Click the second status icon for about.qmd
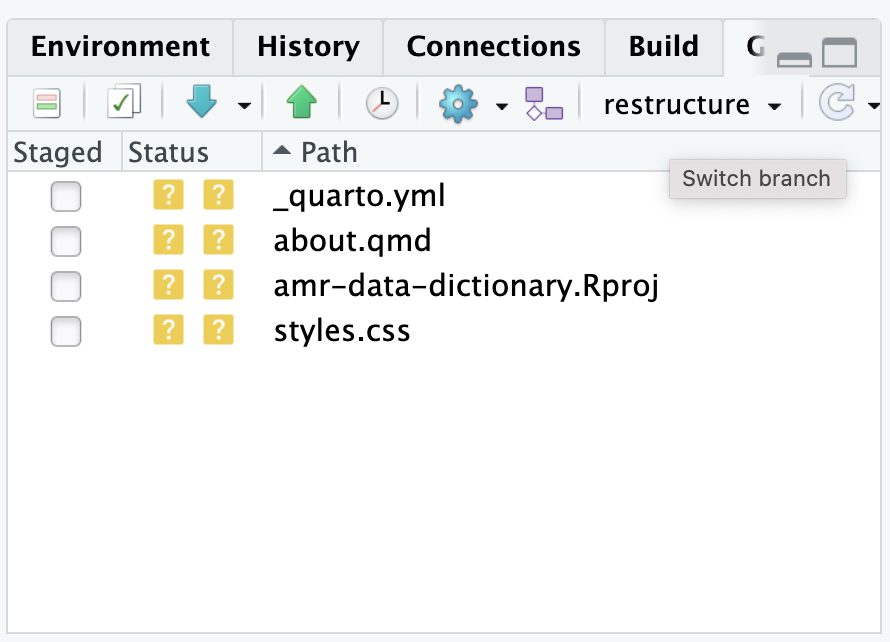Image resolution: width=890 pixels, height=642 pixels. [x=218, y=240]
